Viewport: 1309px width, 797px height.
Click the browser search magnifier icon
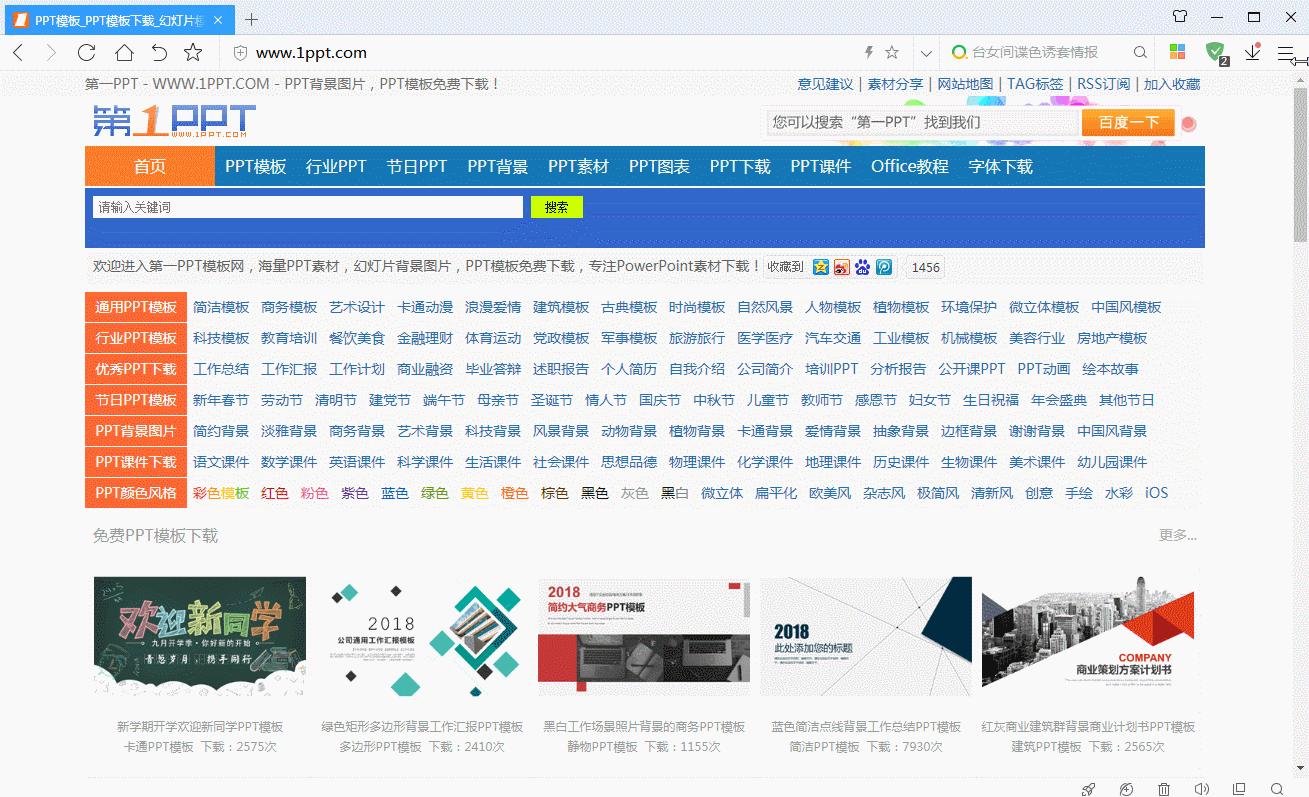click(1140, 52)
